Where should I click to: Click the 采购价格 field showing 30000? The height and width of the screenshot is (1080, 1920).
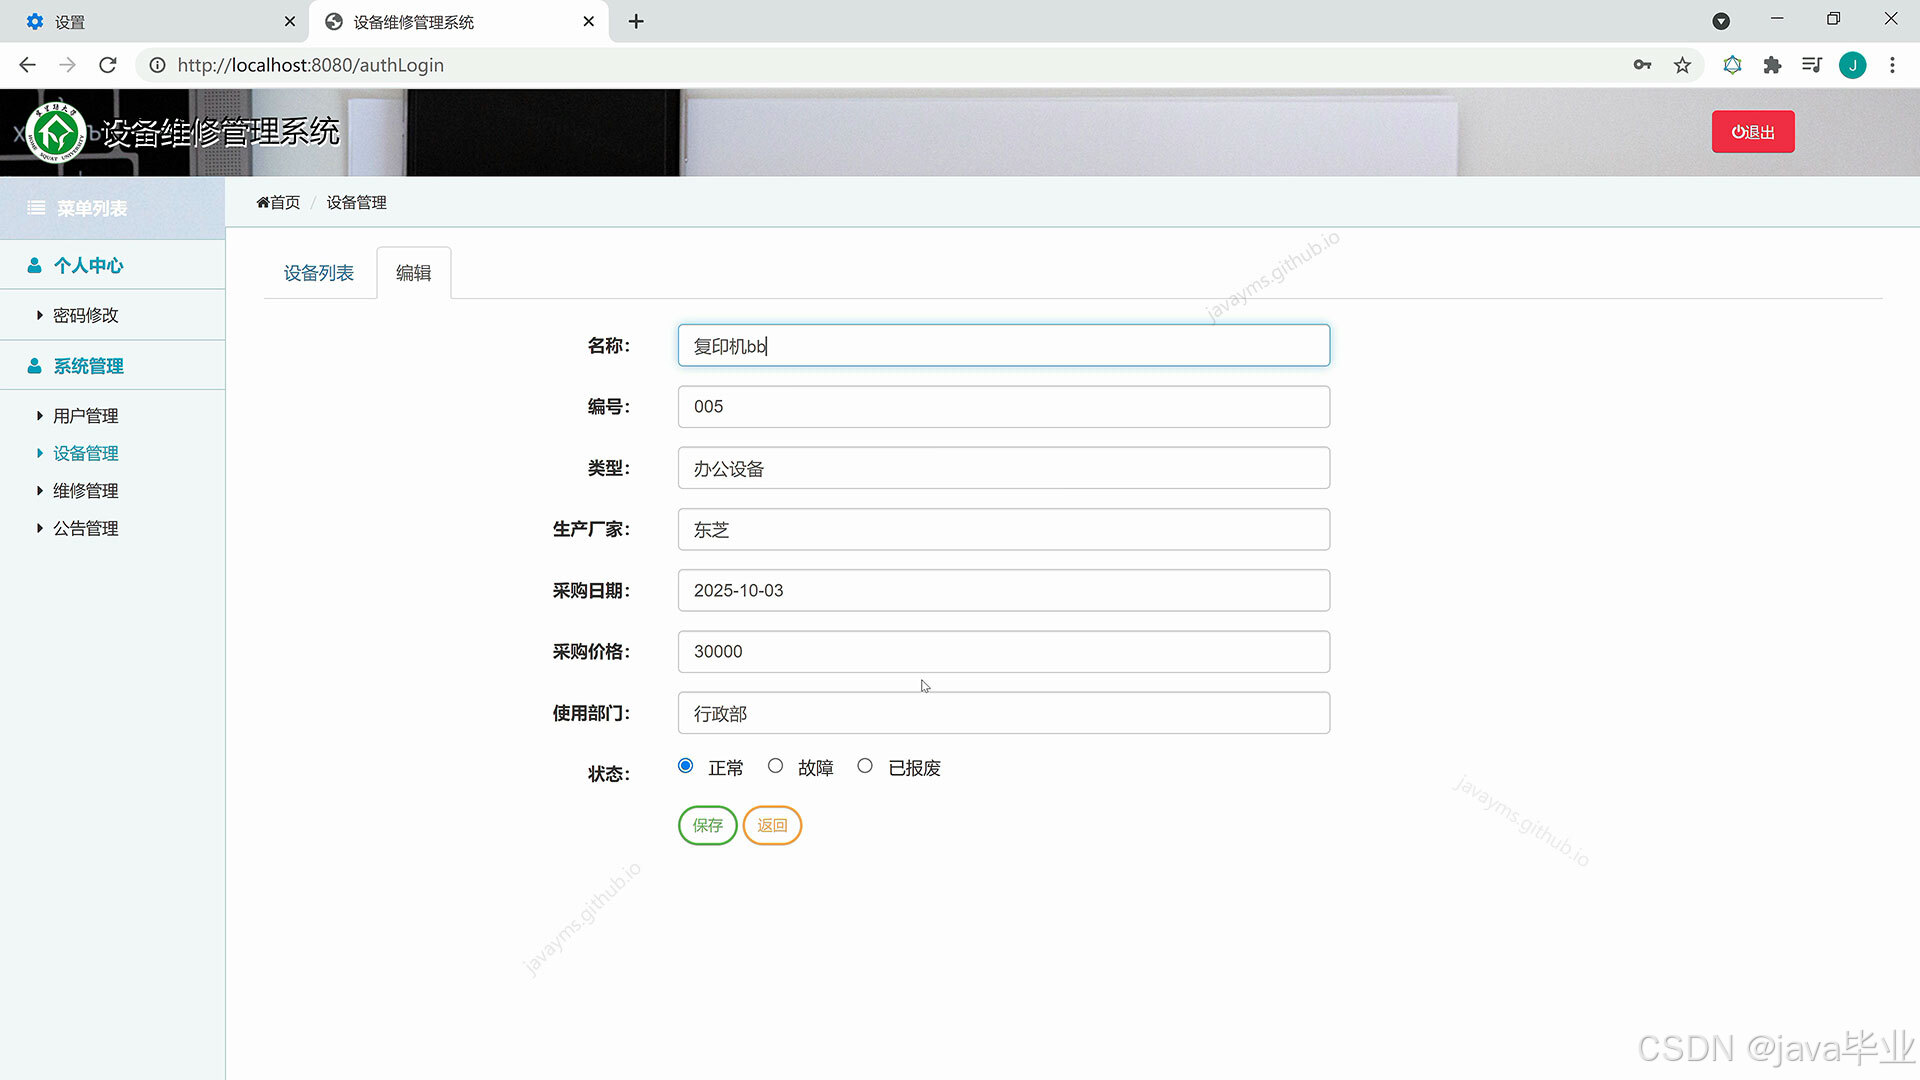pyautogui.click(x=1003, y=652)
